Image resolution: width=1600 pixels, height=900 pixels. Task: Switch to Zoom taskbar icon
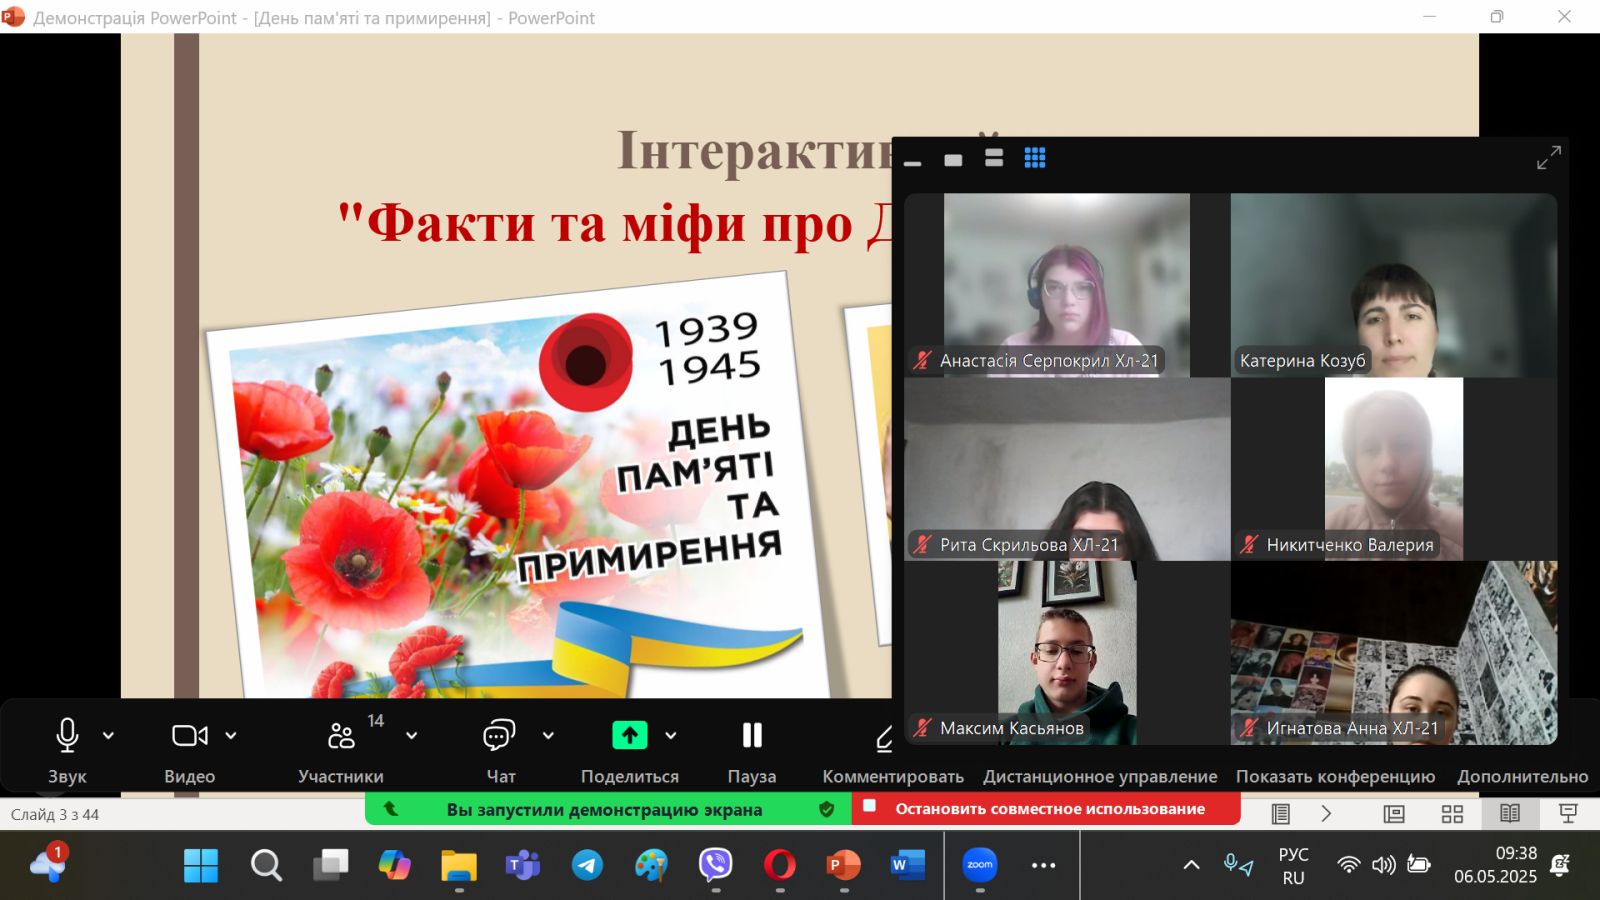(x=980, y=865)
